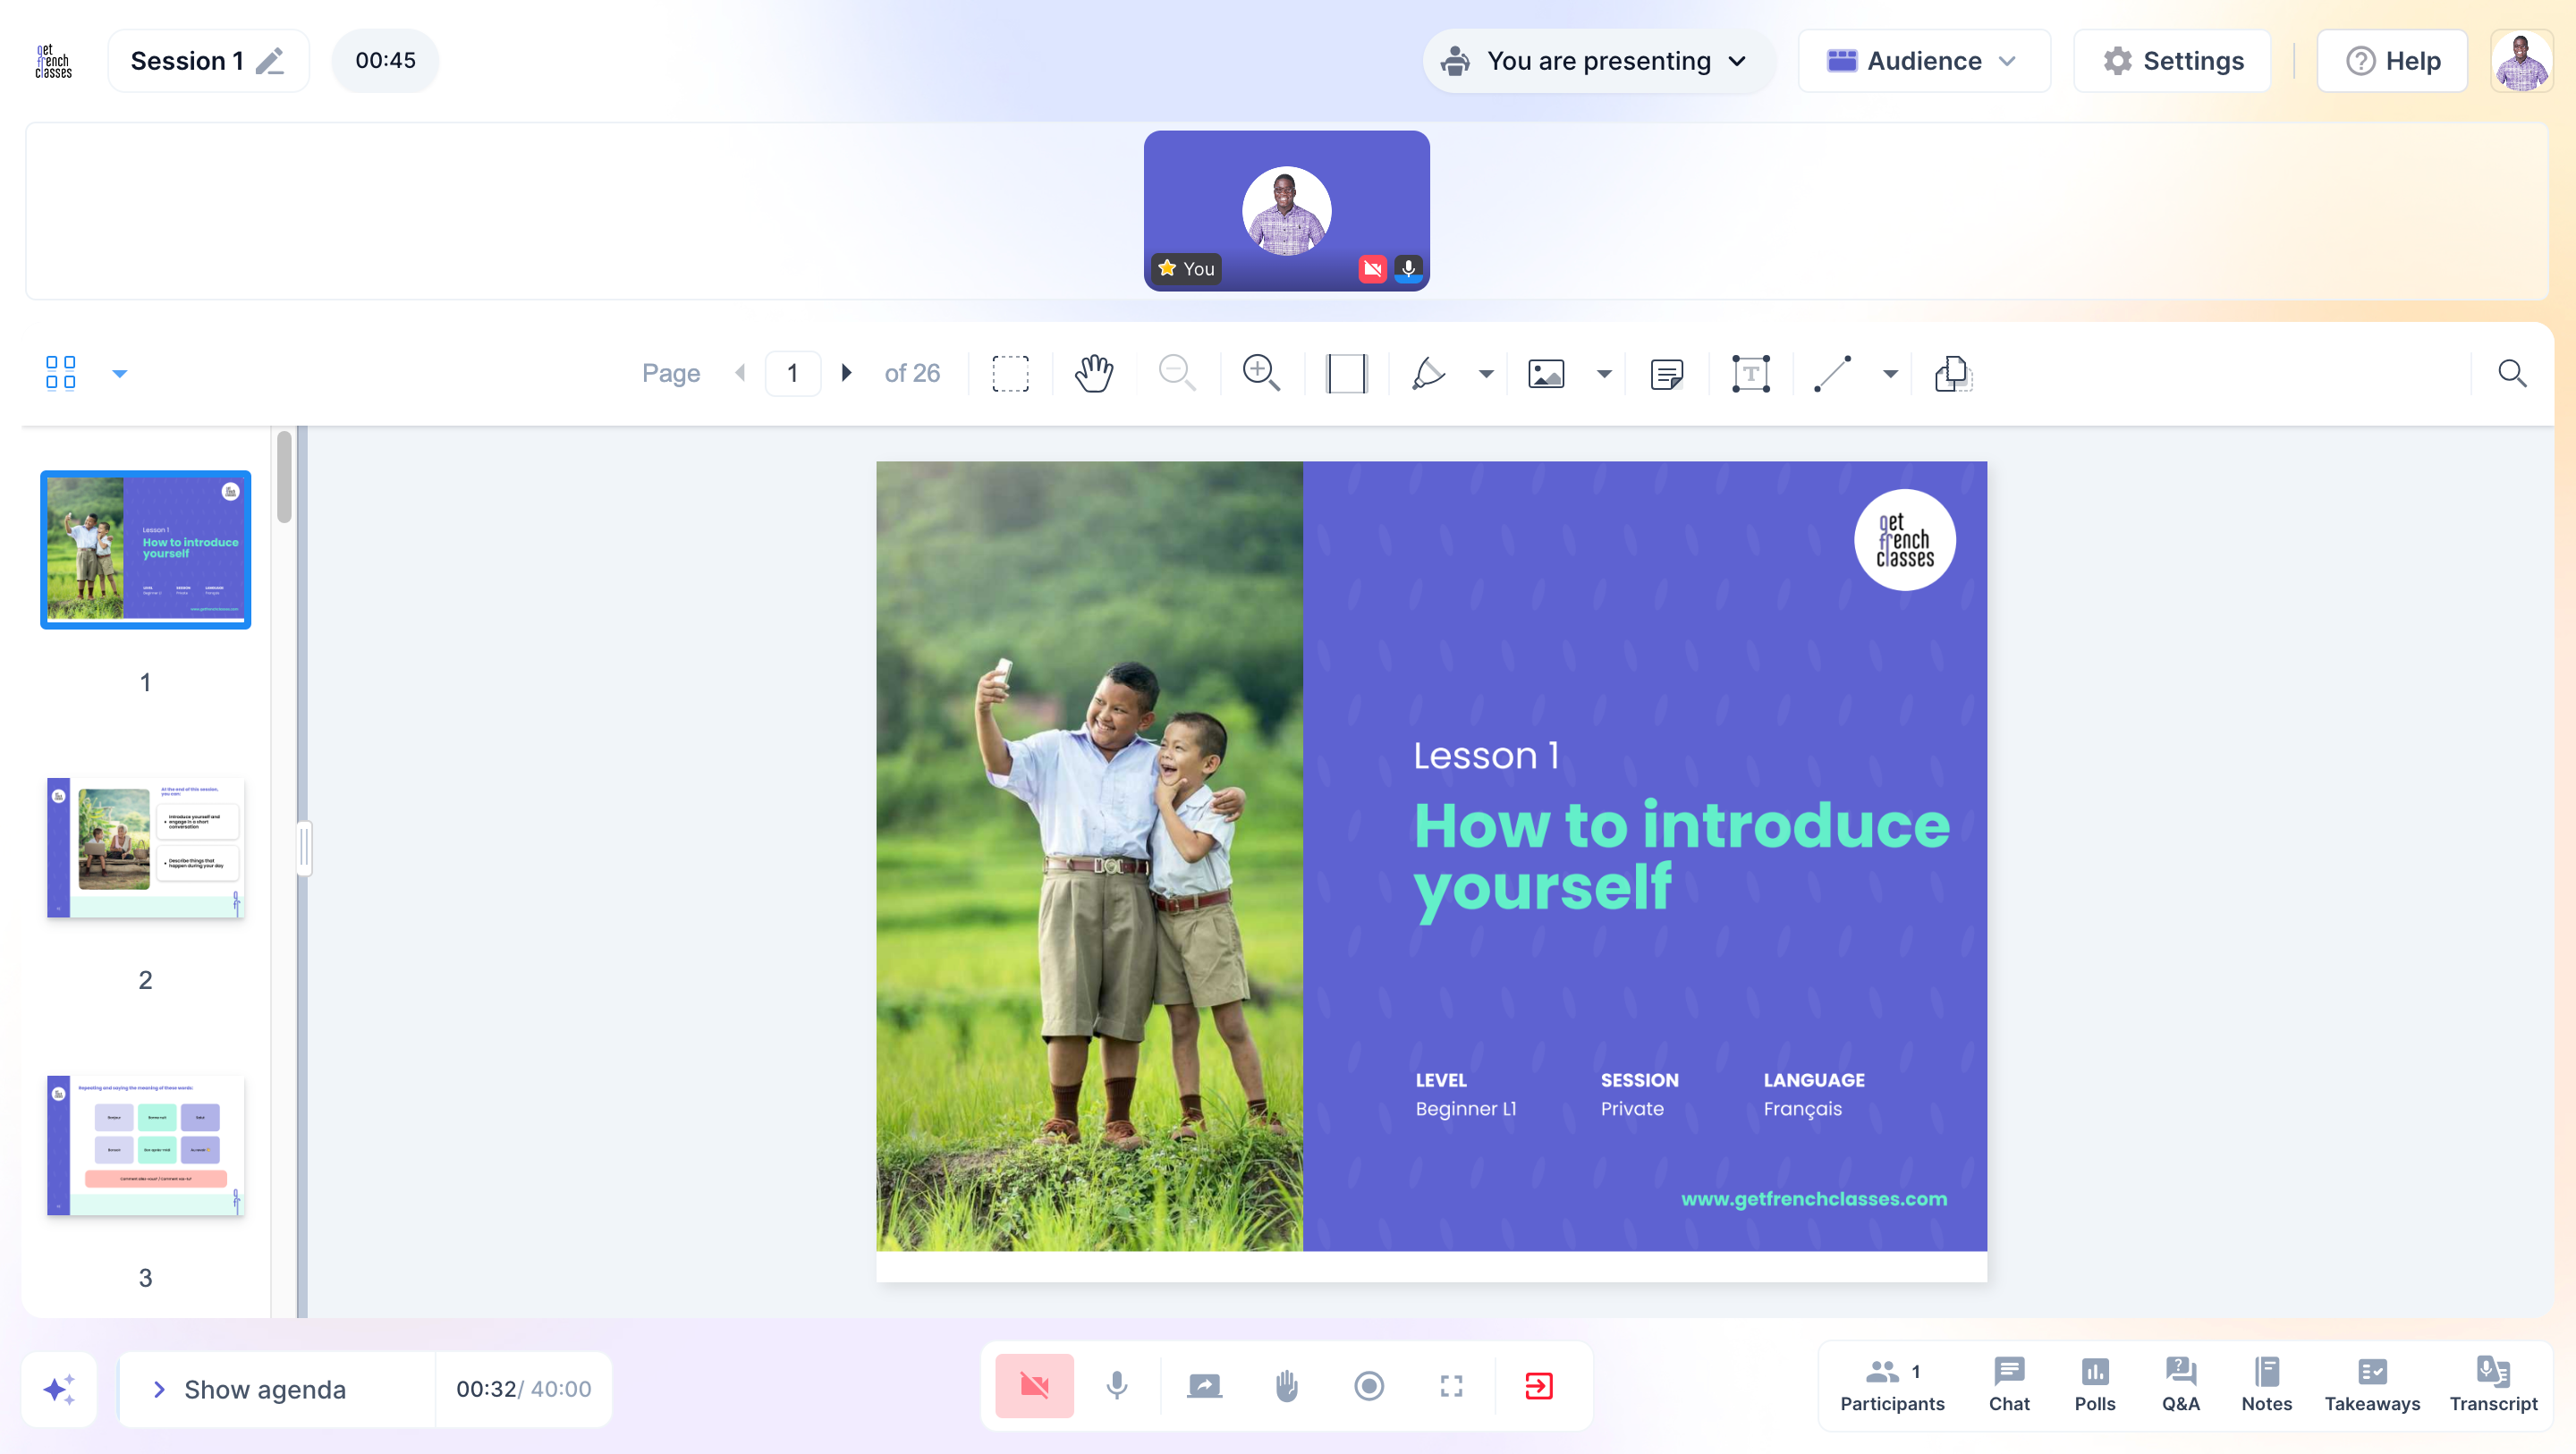Toggle raise hand
Viewport: 2576px width, 1454px height.
coord(1286,1386)
